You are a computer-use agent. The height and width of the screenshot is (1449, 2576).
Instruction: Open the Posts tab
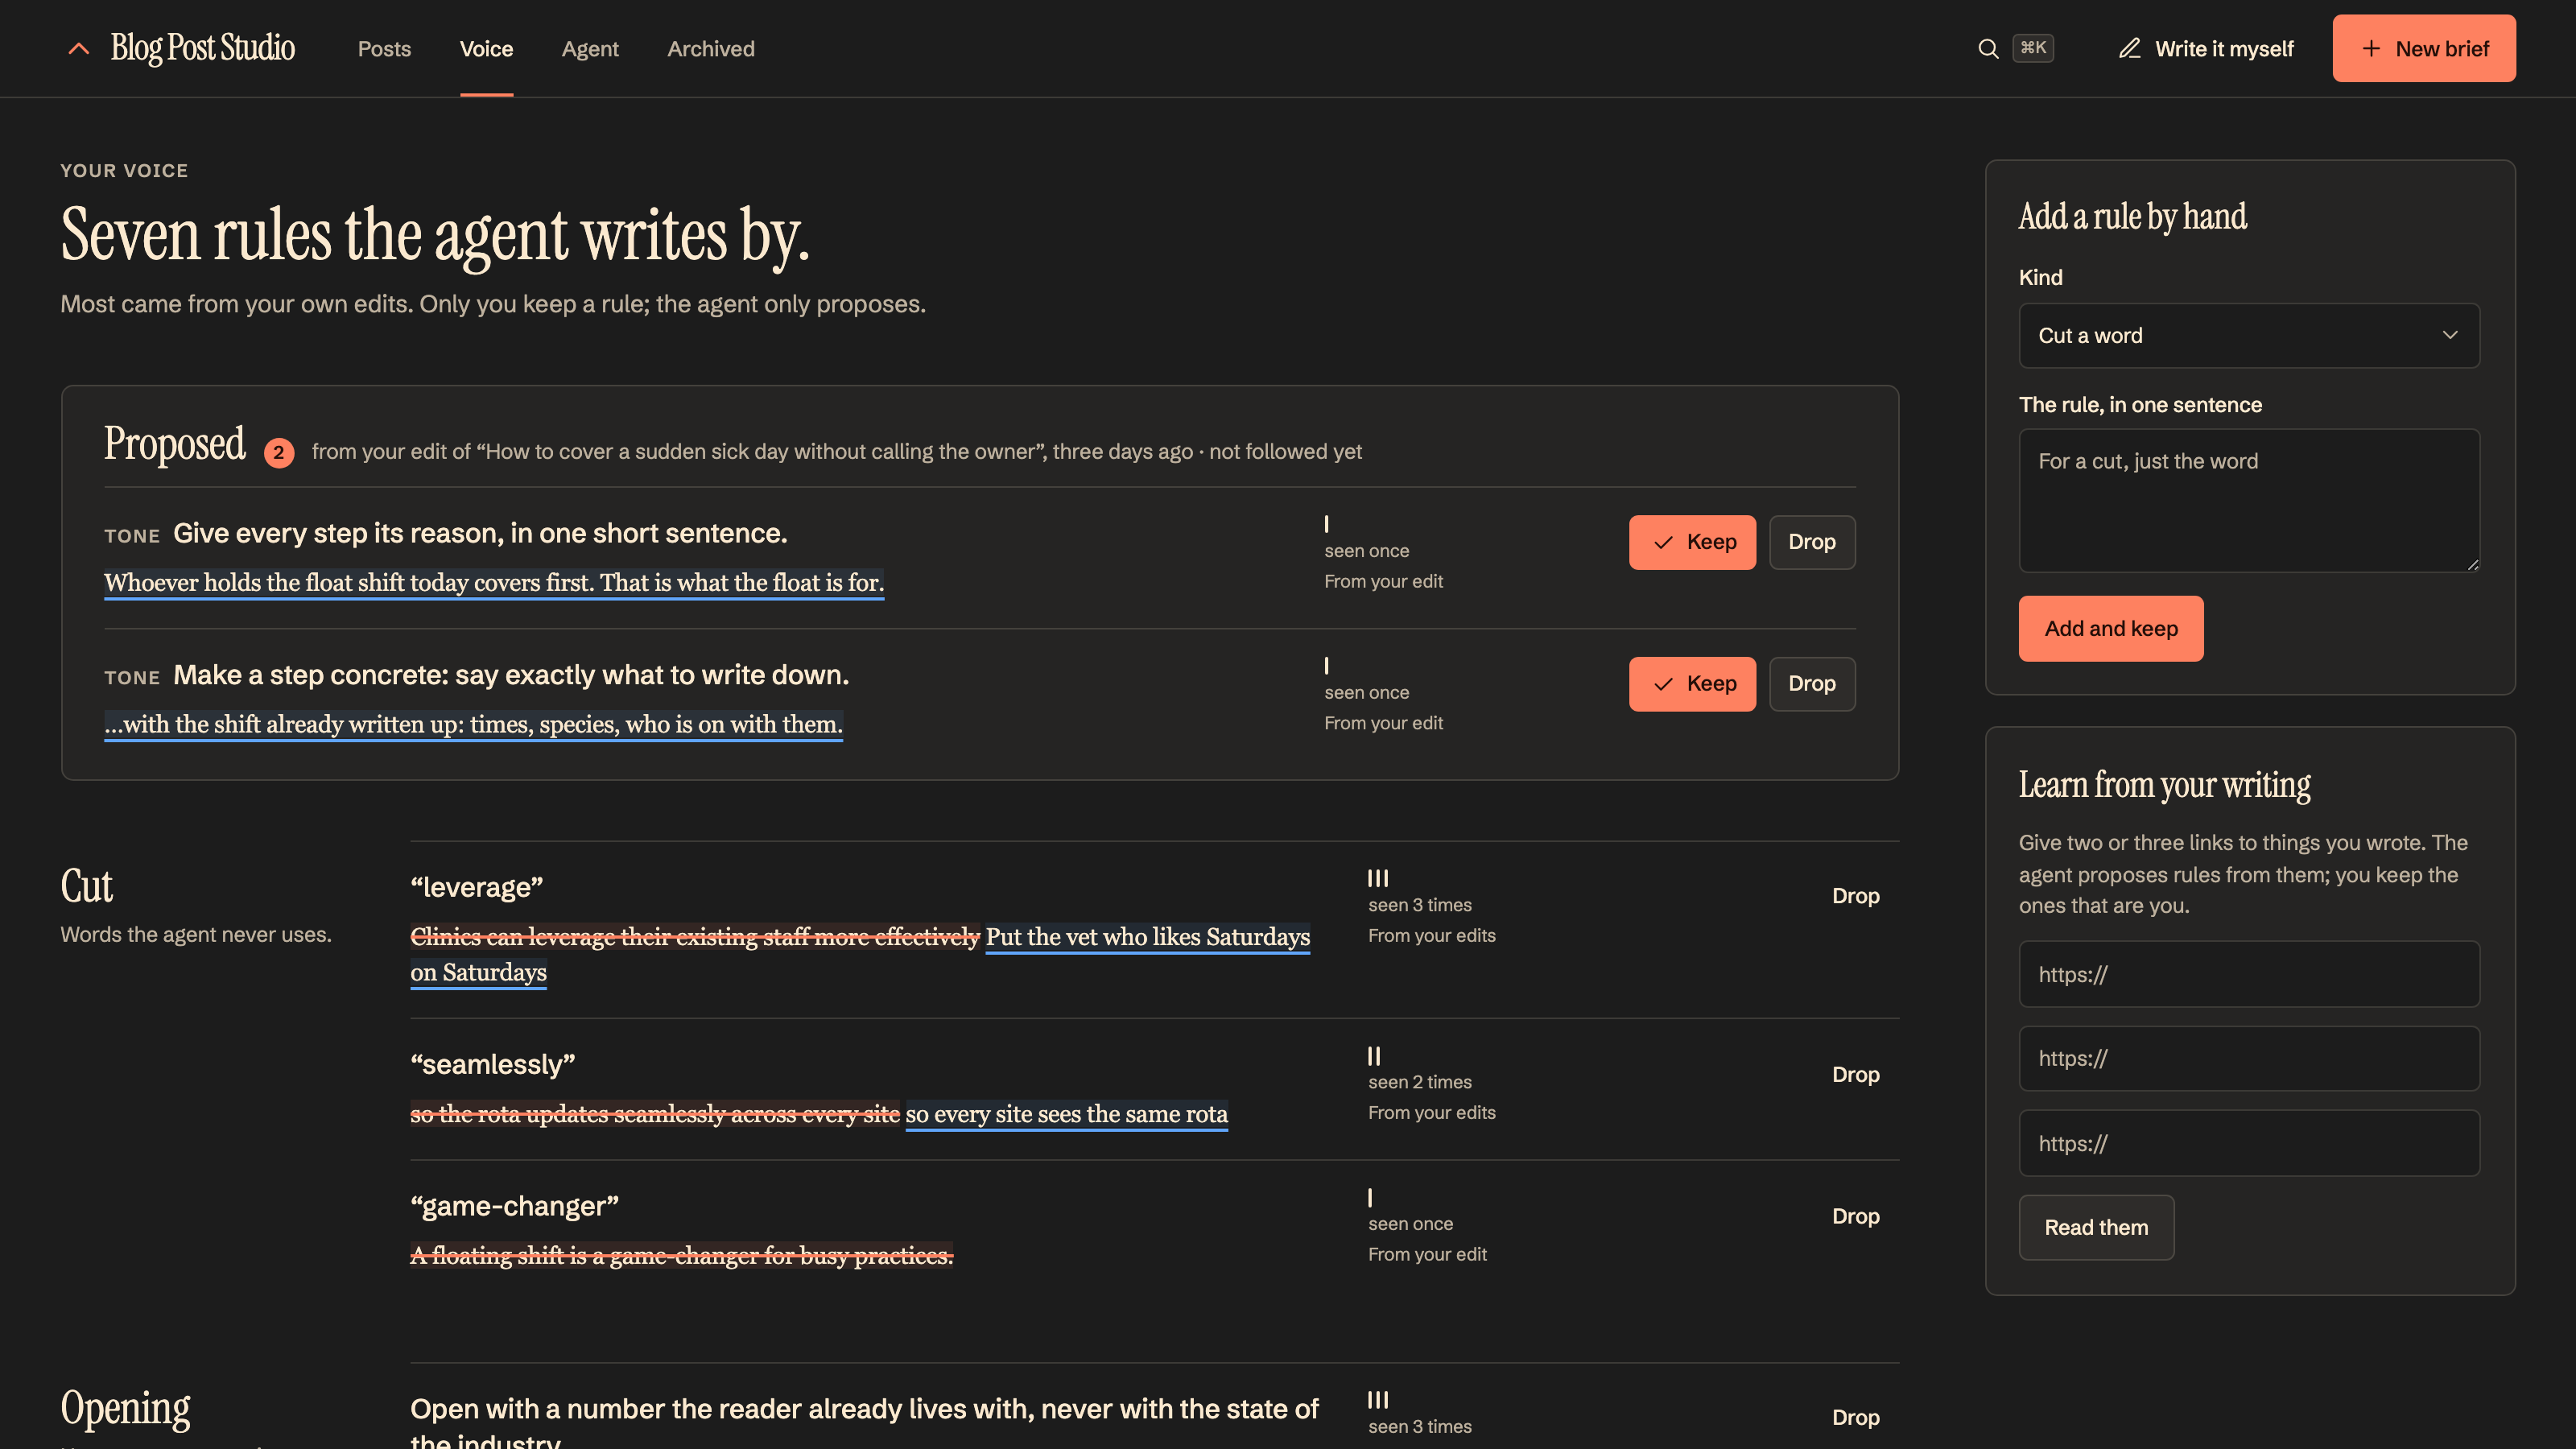click(384, 48)
